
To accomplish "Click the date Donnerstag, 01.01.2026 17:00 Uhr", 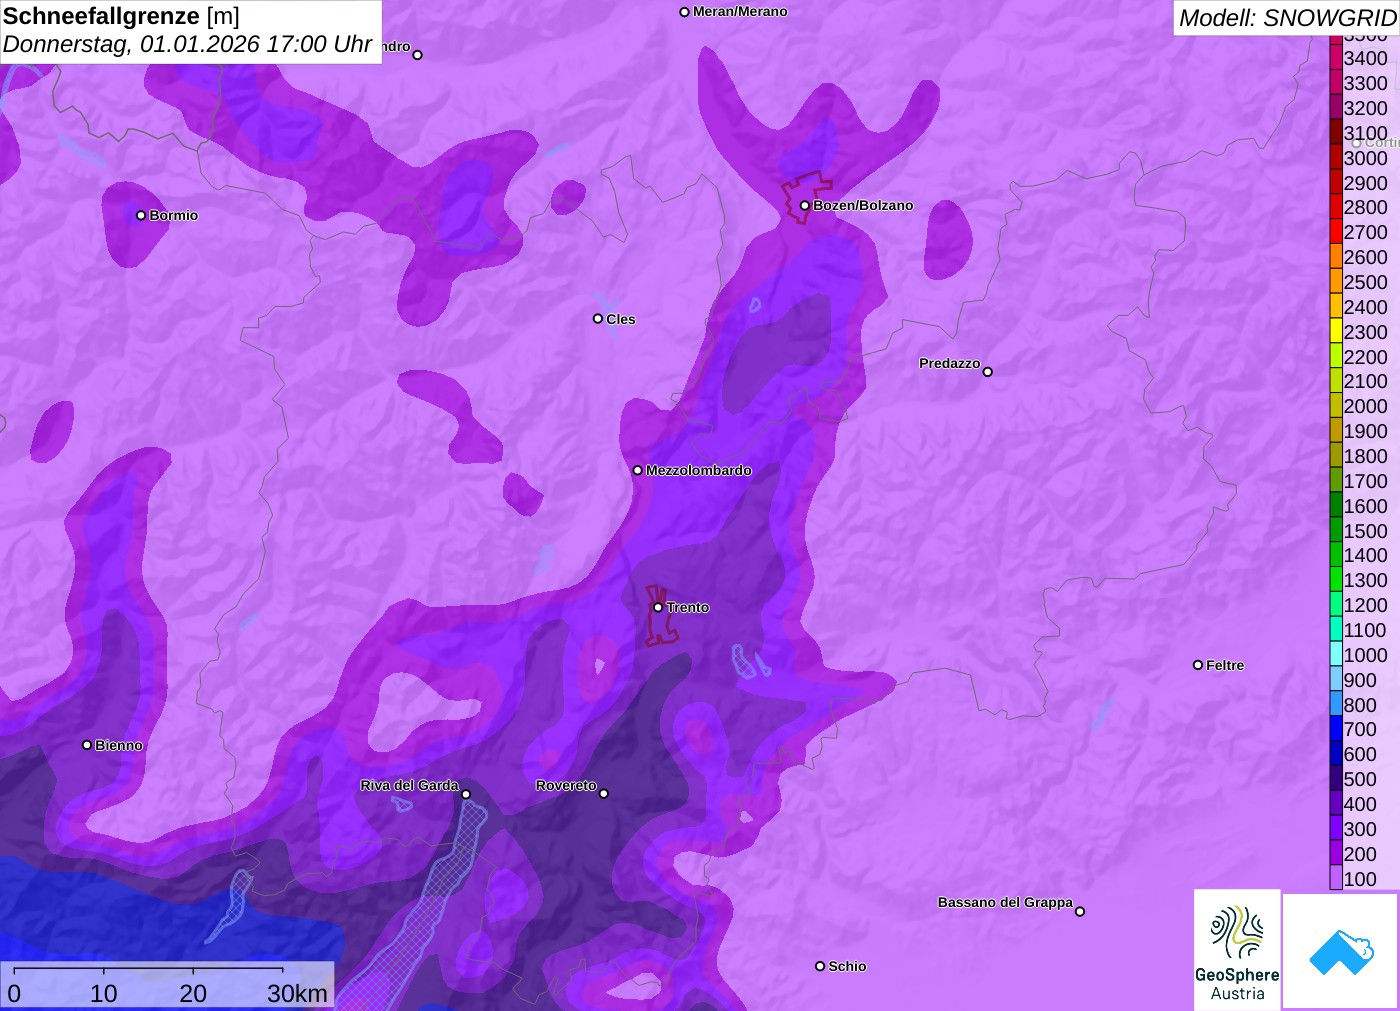I will [188, 45].
